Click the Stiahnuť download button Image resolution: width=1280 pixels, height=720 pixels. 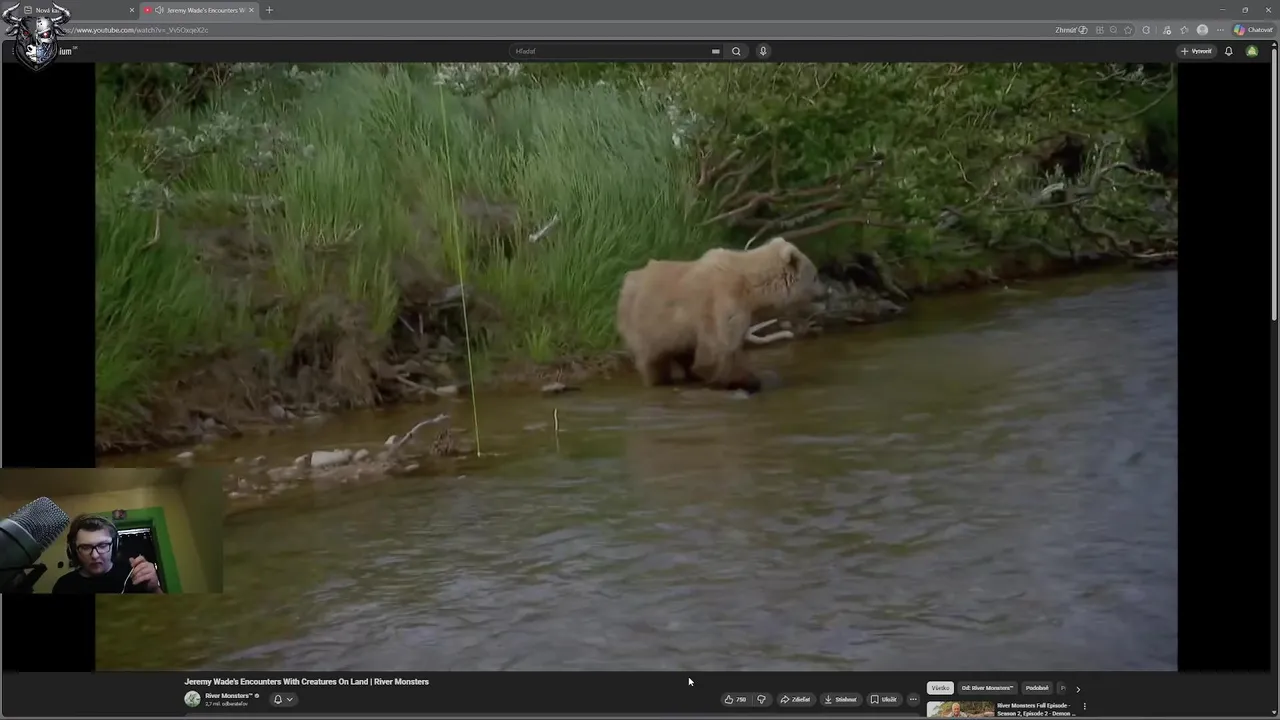[x=840, y=699]
